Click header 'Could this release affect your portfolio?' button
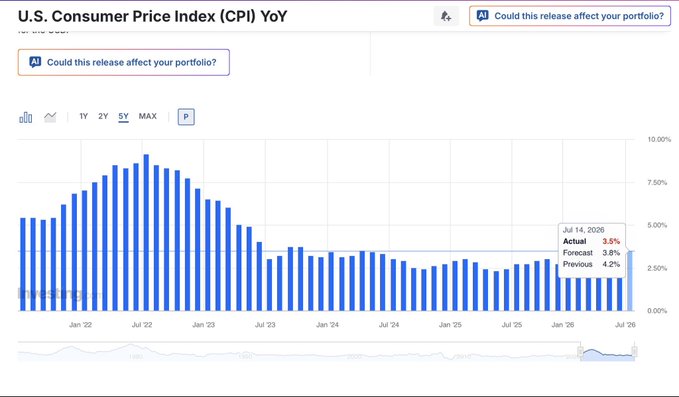 point(570,16)
